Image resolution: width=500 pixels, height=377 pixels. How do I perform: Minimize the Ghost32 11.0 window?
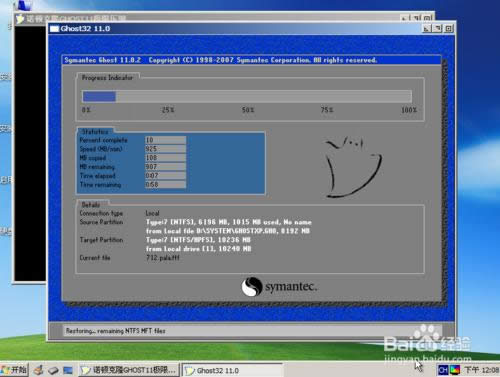[427, 29]
